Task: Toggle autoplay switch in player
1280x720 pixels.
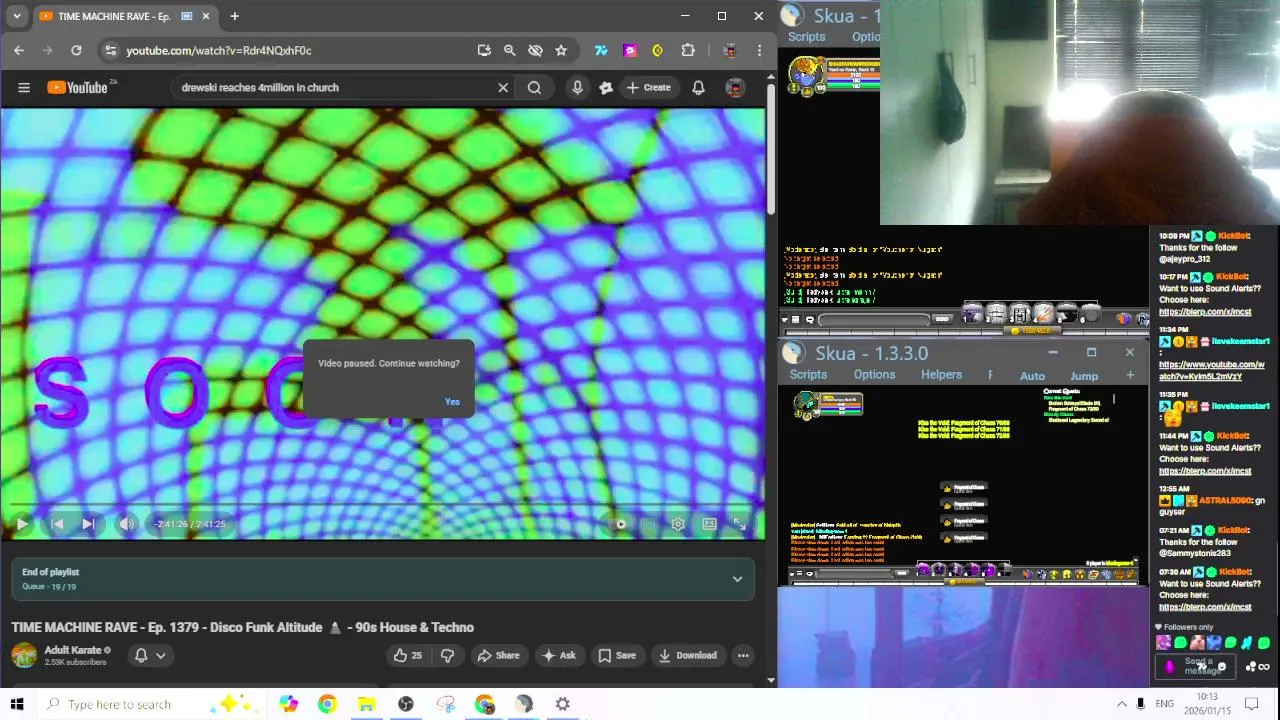Action: point(621,524)
